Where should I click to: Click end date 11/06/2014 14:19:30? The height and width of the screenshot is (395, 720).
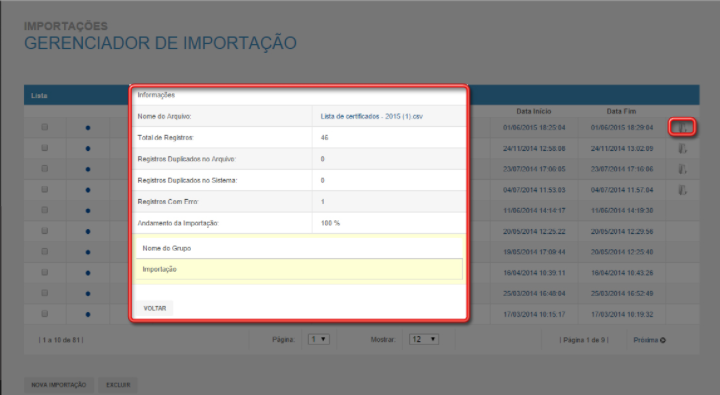(622, 211)
